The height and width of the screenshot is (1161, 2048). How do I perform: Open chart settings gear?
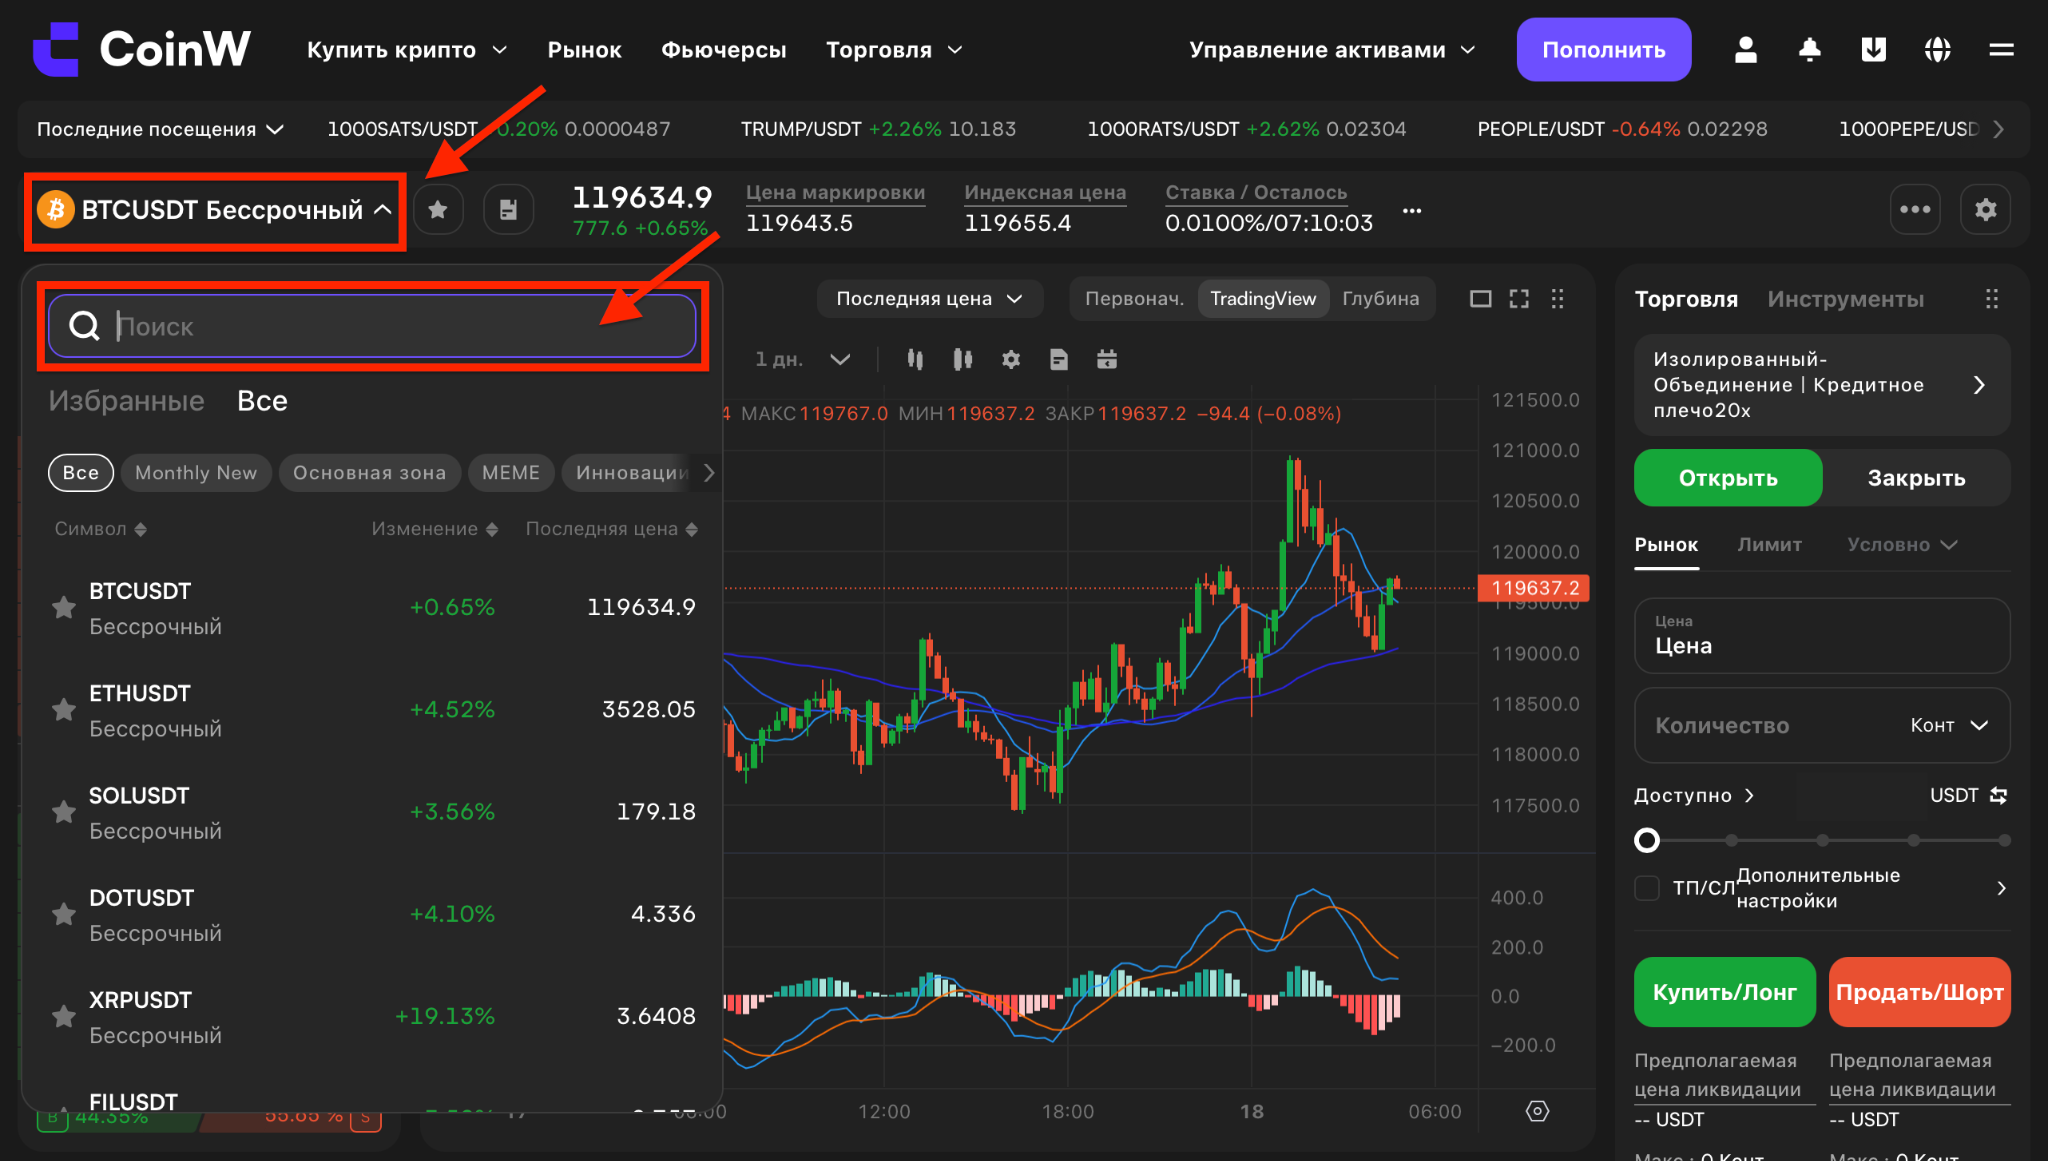coord(1011,359)
